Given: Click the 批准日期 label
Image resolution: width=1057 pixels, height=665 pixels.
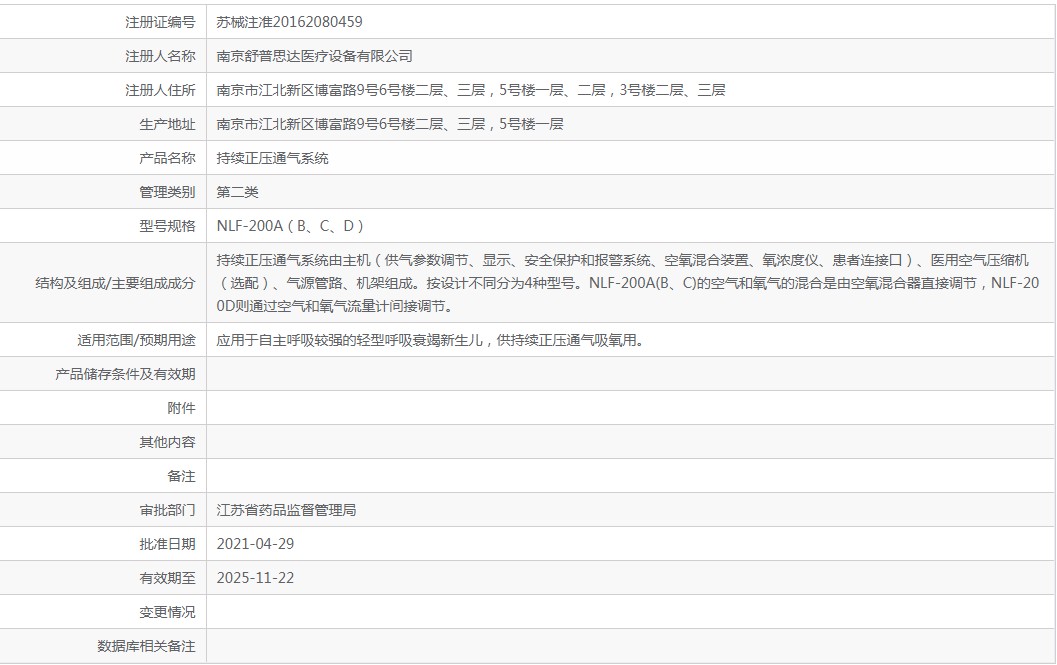Looking at the screenshot, I should (167, 544).
